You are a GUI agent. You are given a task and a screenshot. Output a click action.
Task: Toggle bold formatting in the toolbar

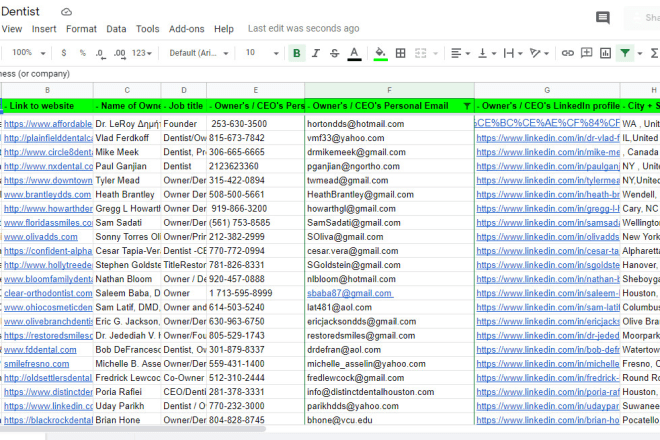coord(296,53)
